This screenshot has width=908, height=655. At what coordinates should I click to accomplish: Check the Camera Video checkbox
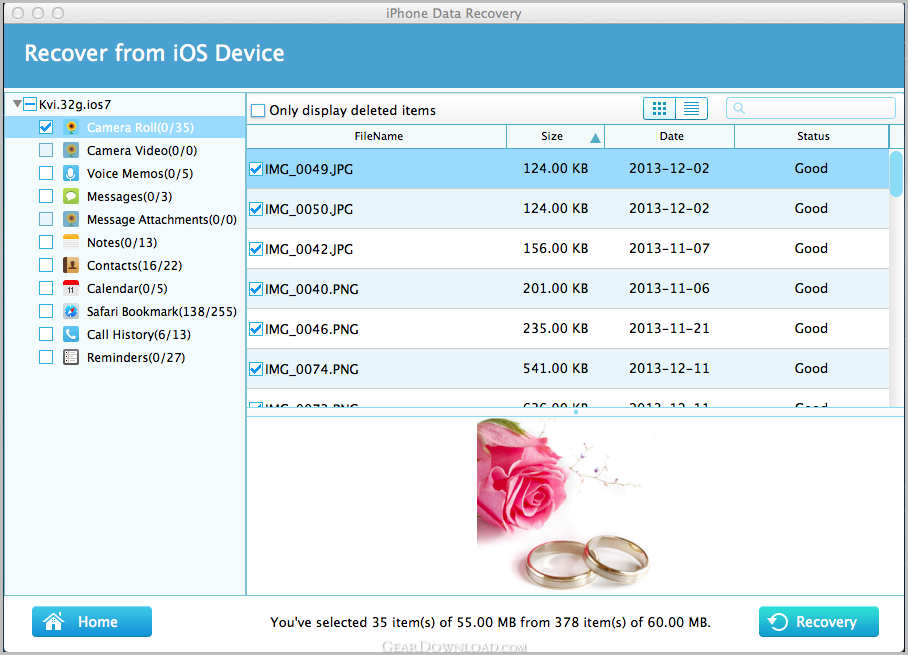coord(46,151)
